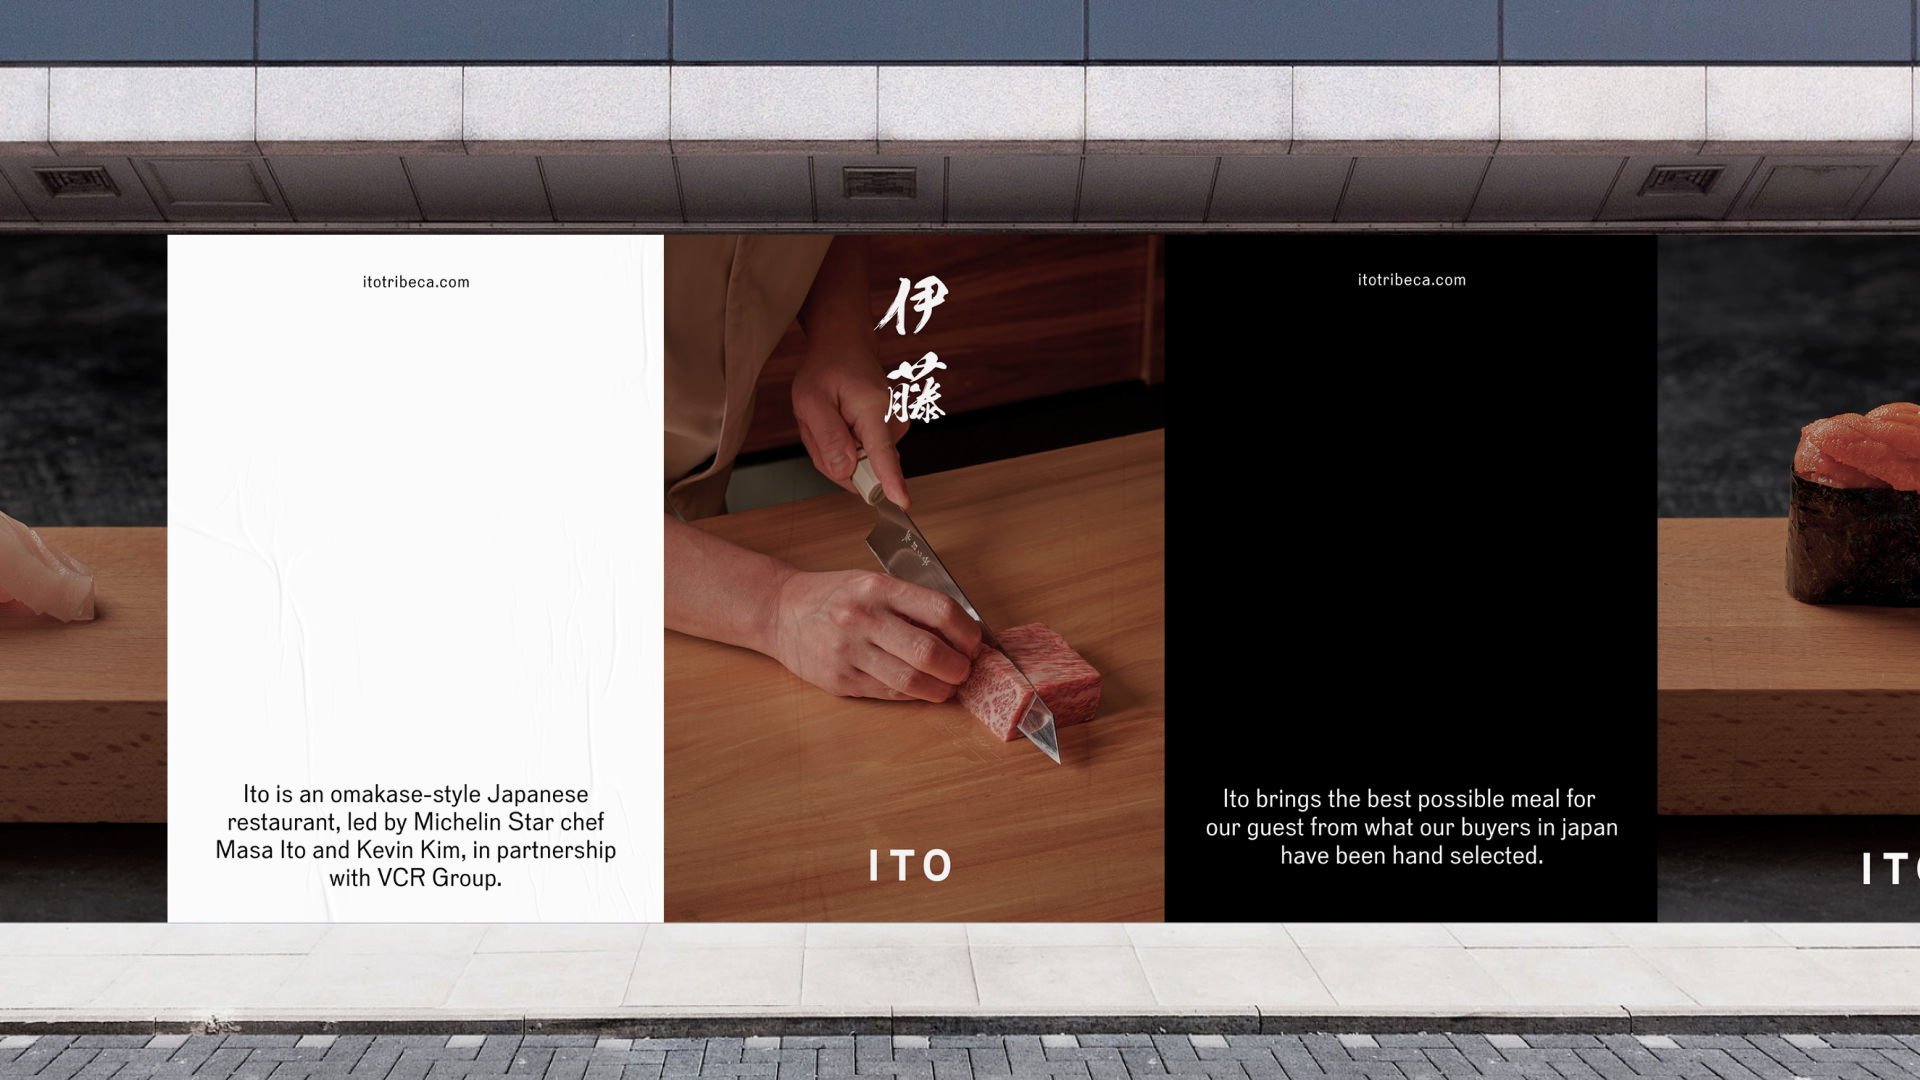Click the Japanese calligraphy logo character 伊

(912, 305)
